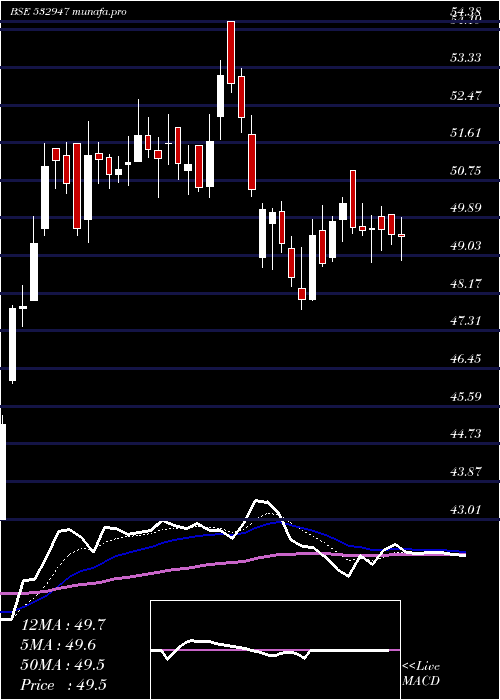The image size is (500, 700).
Task: Click the 43.87 price axis label
Action: [466, 471]
